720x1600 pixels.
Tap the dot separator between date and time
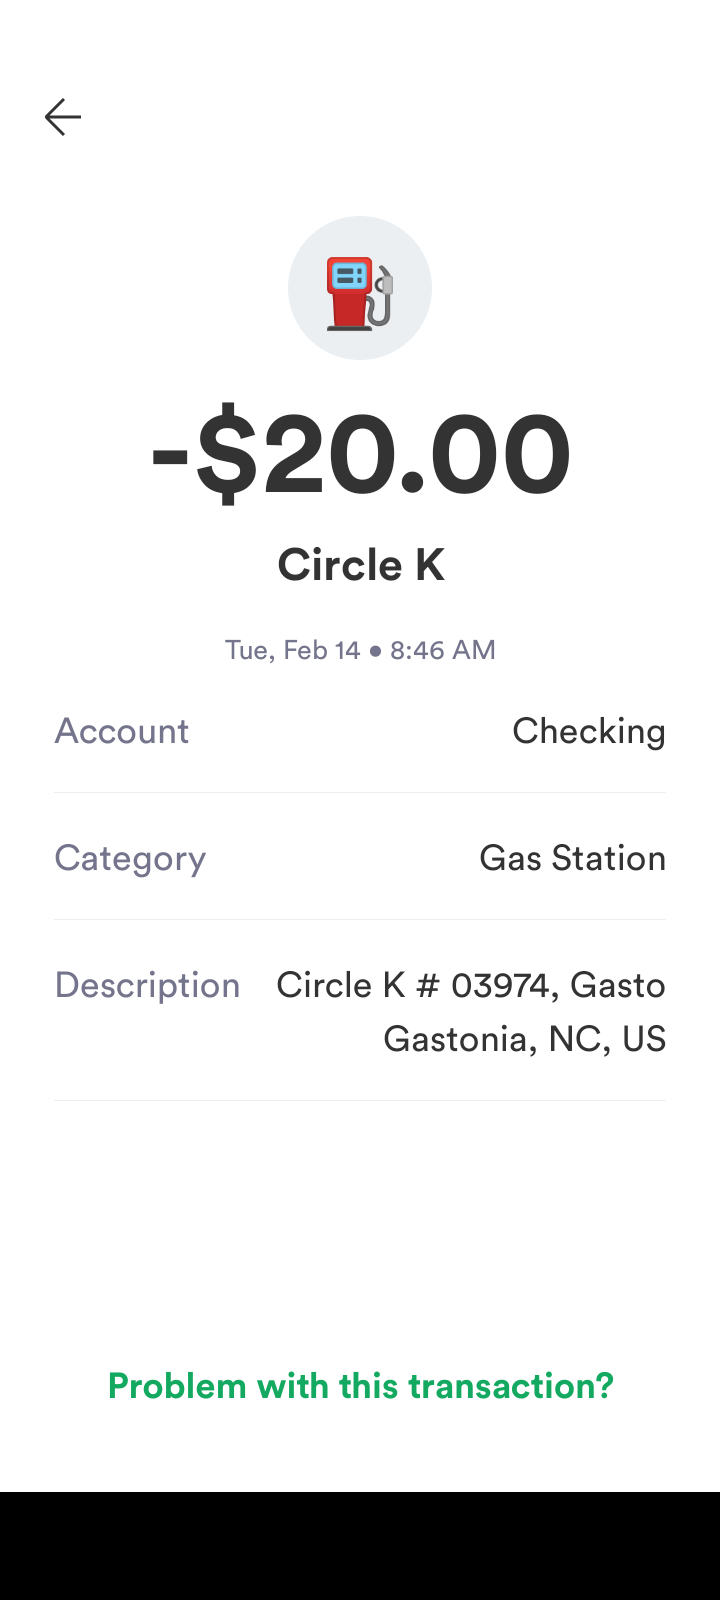tap(375, 650)
